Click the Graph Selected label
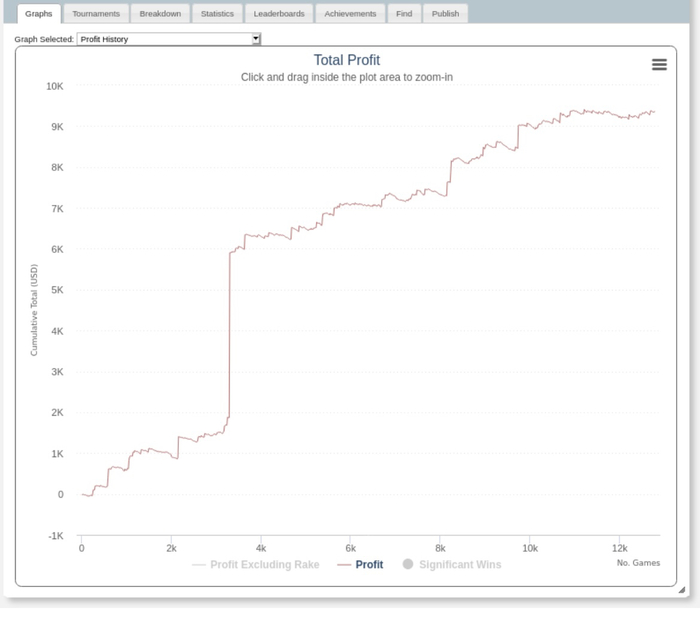This screenshot has width=700, height=617. click(x=44, y=39)
